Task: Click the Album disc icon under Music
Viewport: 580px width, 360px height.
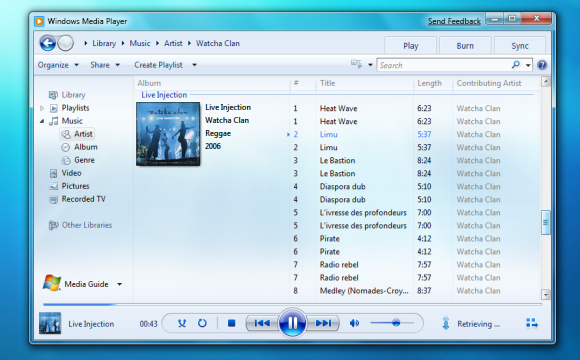Action: (x=65, y=147)
